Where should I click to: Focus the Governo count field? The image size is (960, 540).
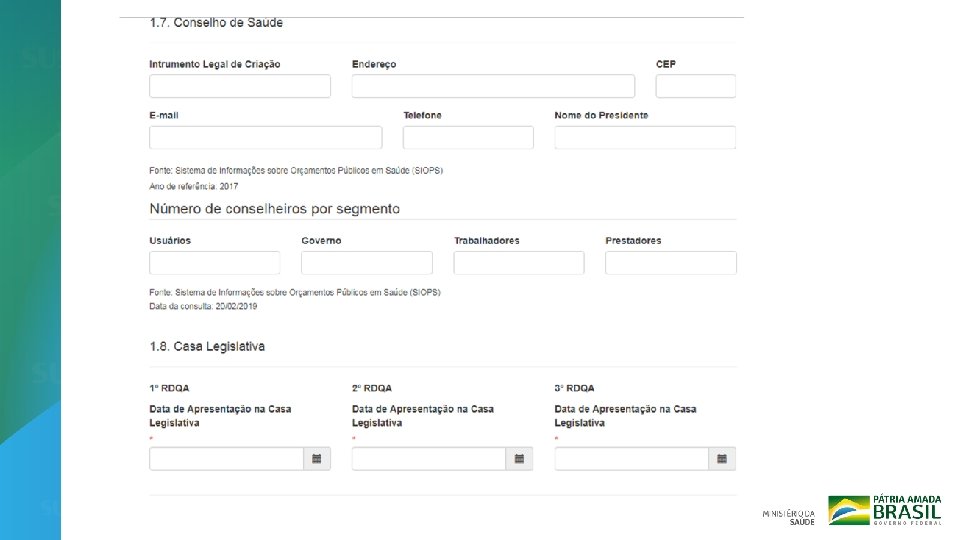click(x=367, y=263)
